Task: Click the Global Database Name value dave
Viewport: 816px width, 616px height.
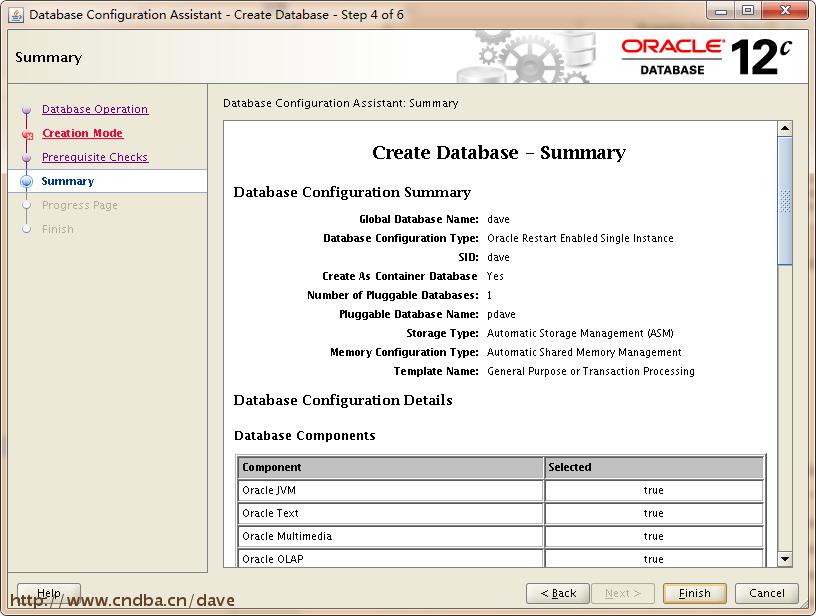Action: [x=498, y=220]
